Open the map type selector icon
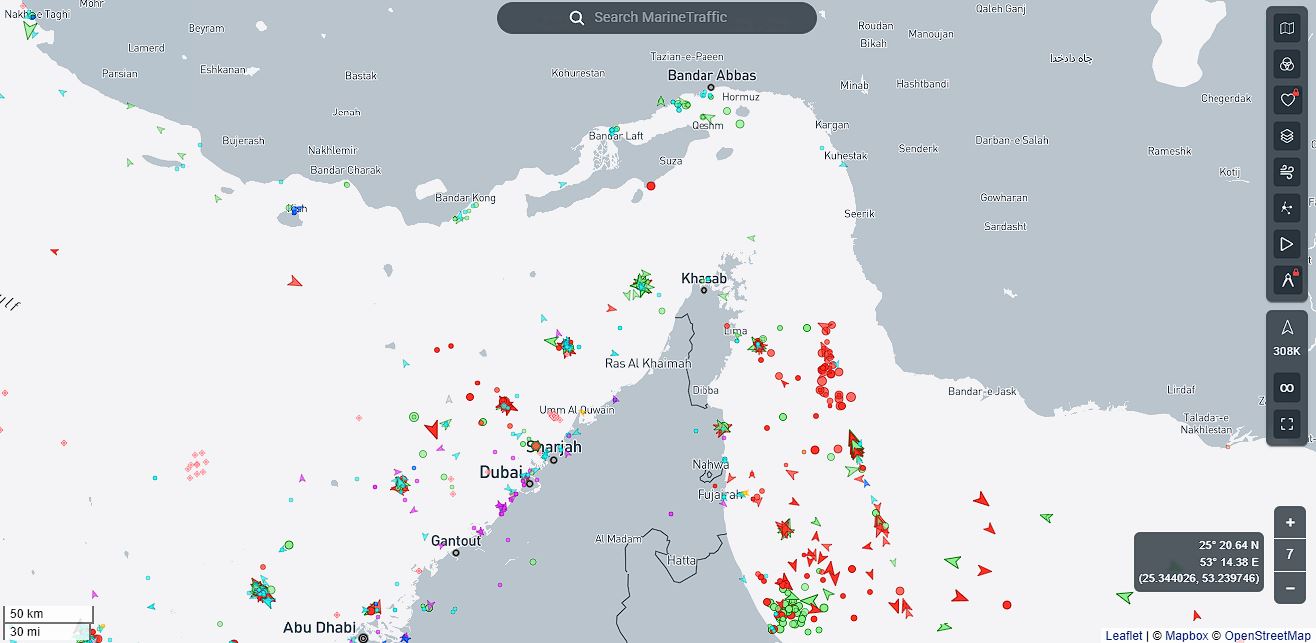 click(1287, 28)
